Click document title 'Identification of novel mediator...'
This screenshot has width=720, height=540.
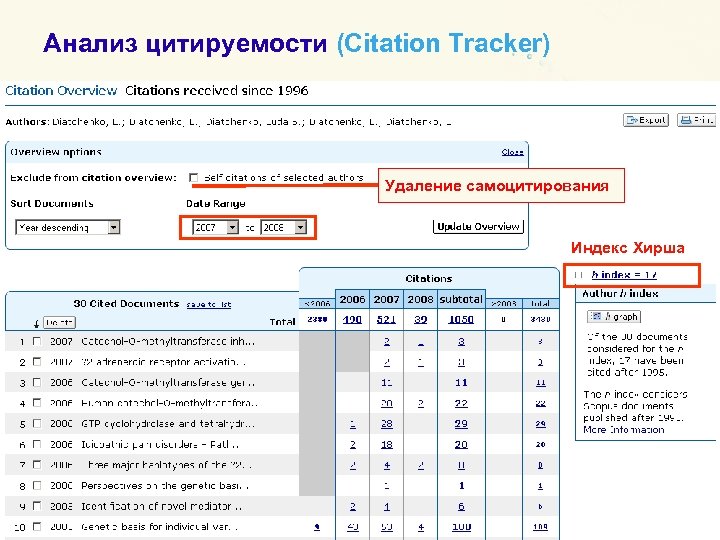(x=161, y=506)
